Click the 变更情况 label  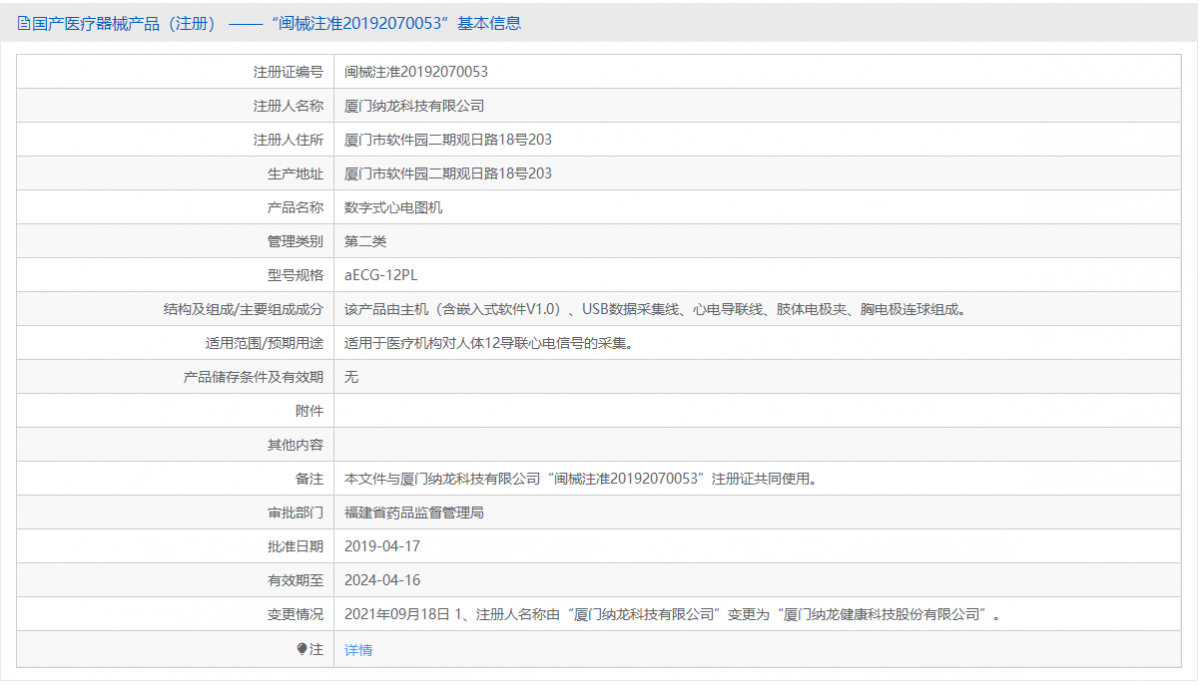295,615
